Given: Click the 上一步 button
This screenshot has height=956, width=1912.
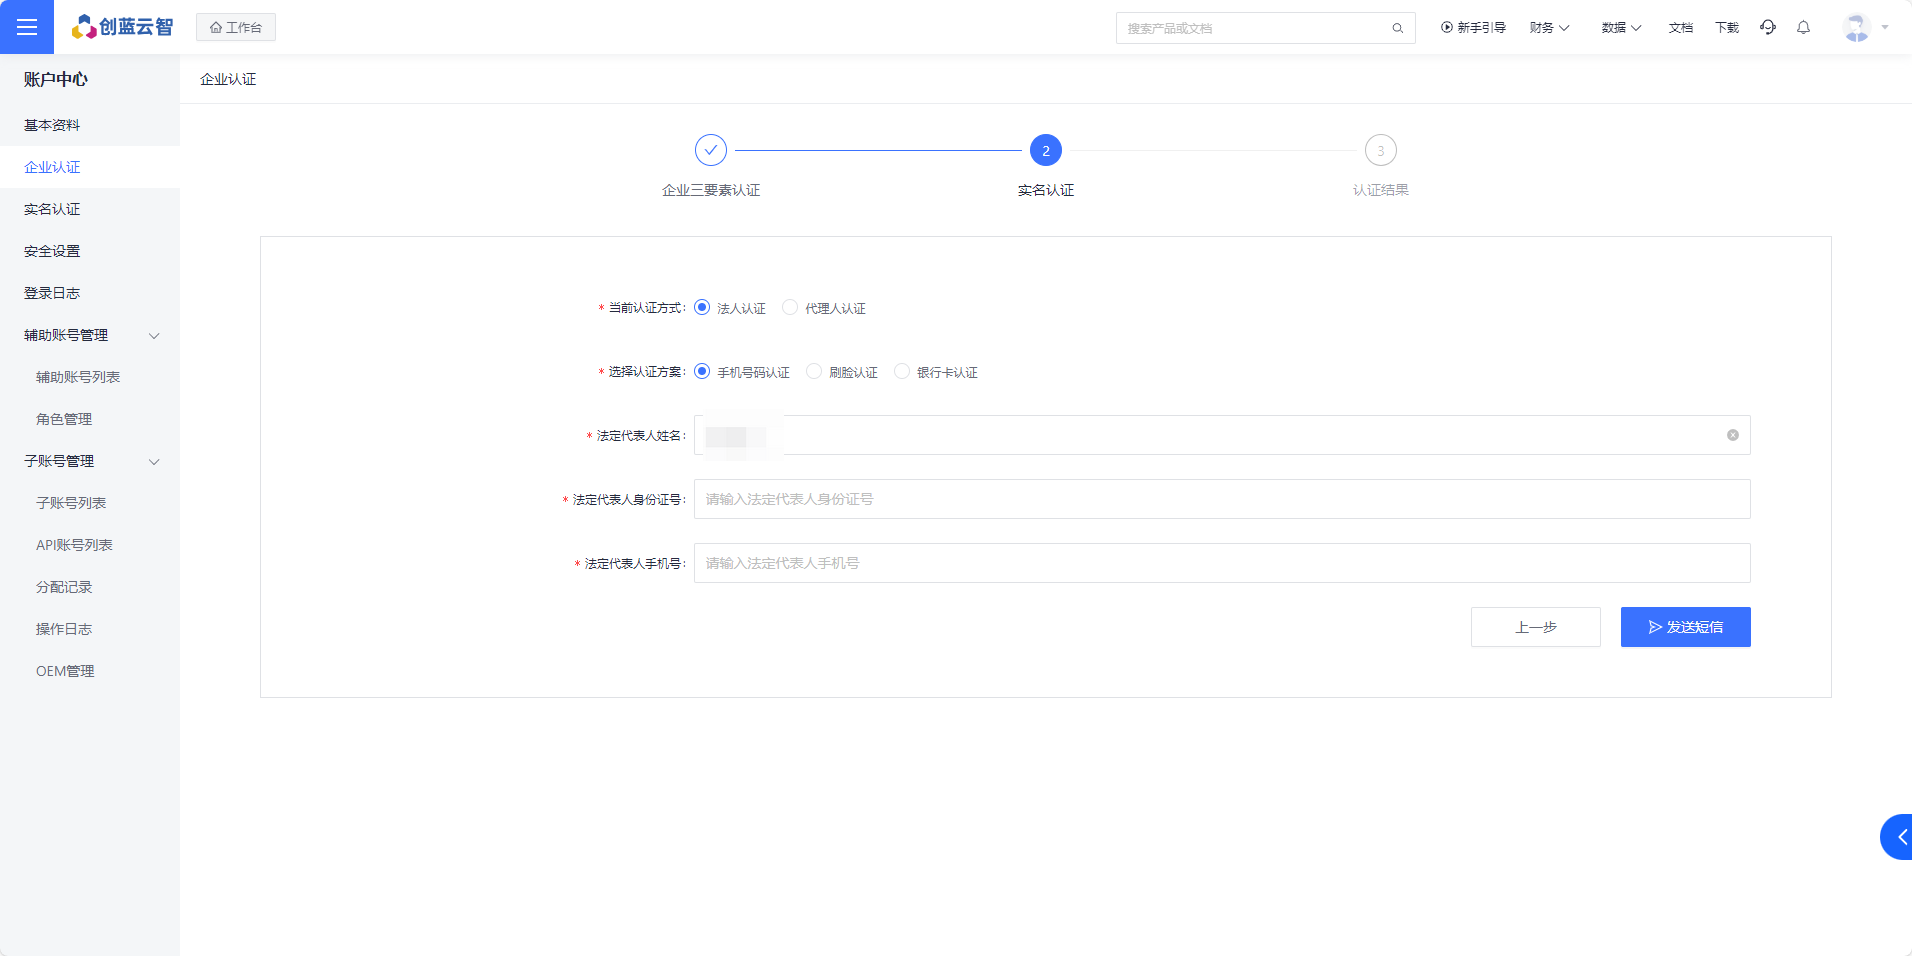Looking at the screenshot, I should (1535, 627).
